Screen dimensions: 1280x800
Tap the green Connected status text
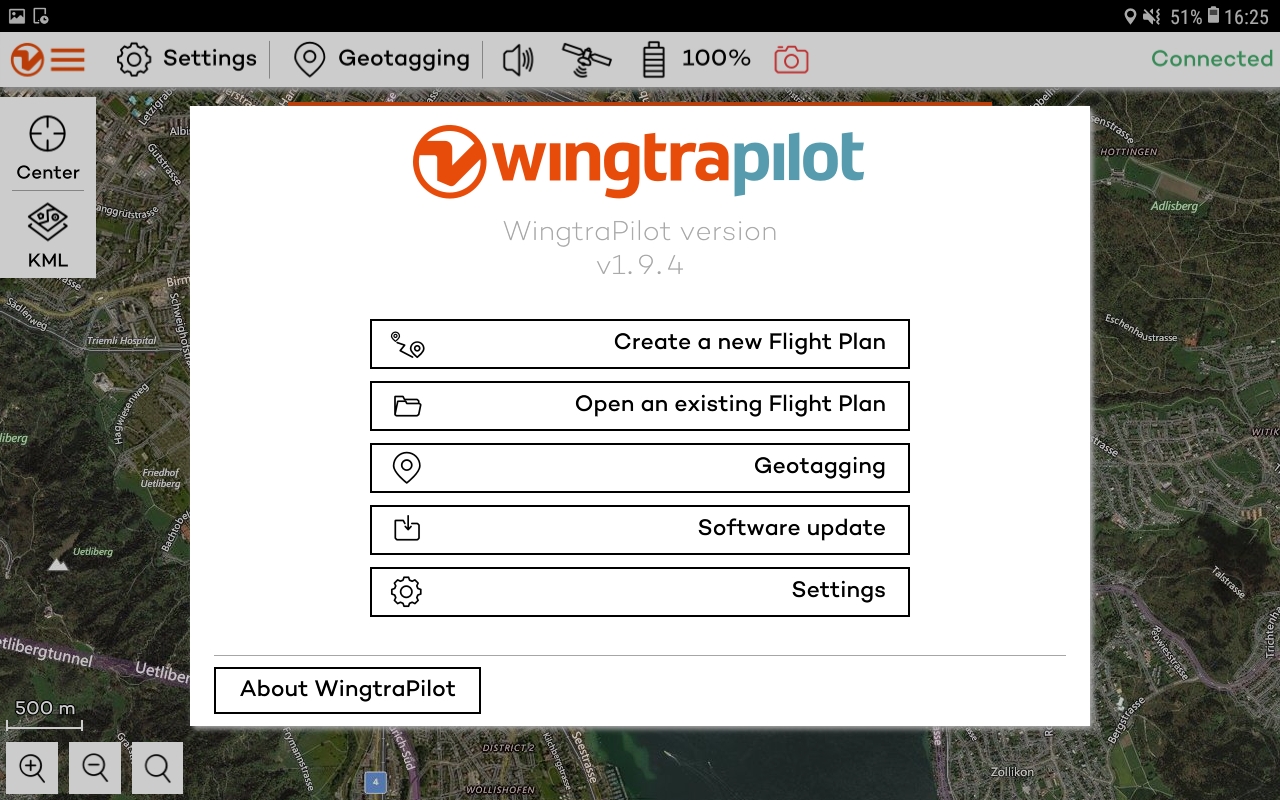tap(1212, 59)
